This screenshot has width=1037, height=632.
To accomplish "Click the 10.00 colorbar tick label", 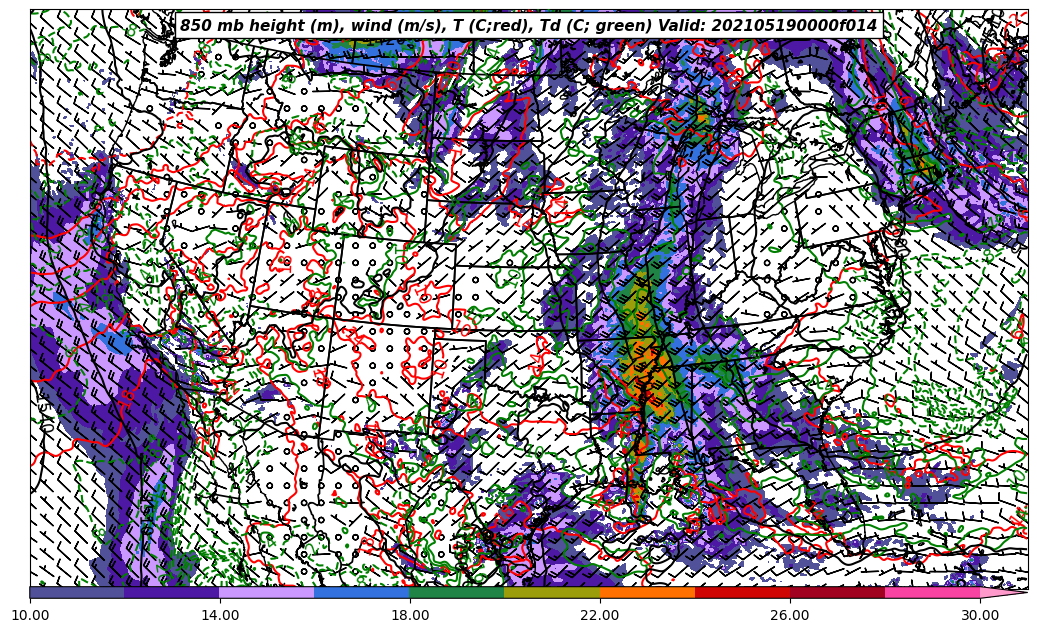I will [30, 616].
